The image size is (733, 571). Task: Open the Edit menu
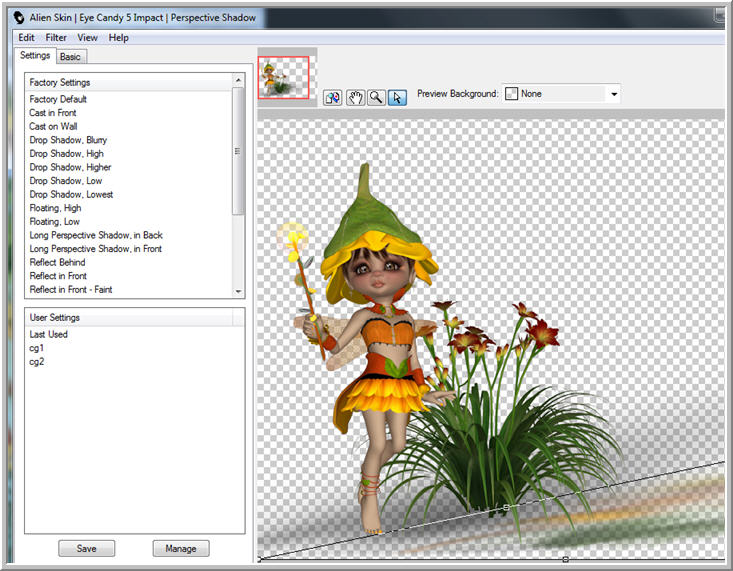point(26,37)
